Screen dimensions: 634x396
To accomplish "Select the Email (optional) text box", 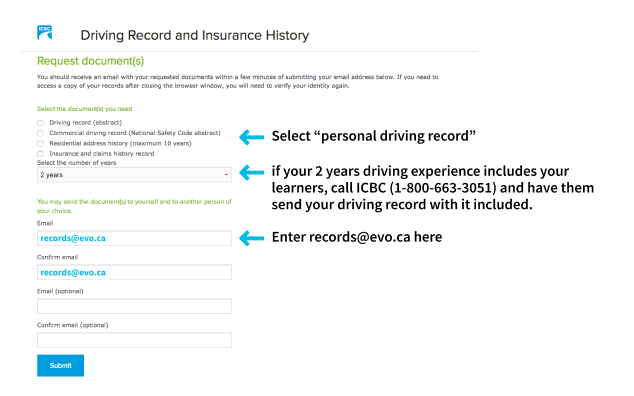I will click(x=134, y=306).
